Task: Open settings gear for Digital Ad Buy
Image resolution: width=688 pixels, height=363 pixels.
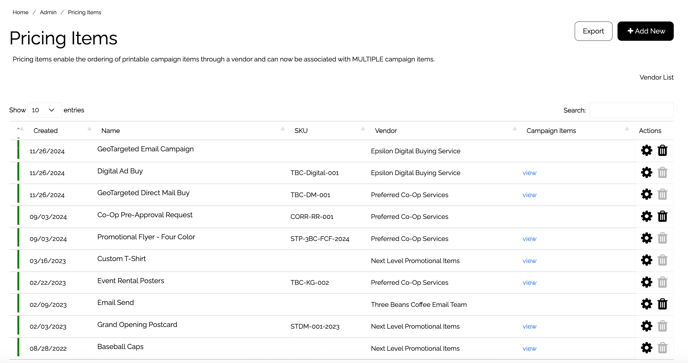Action: [x=646, y=173]
